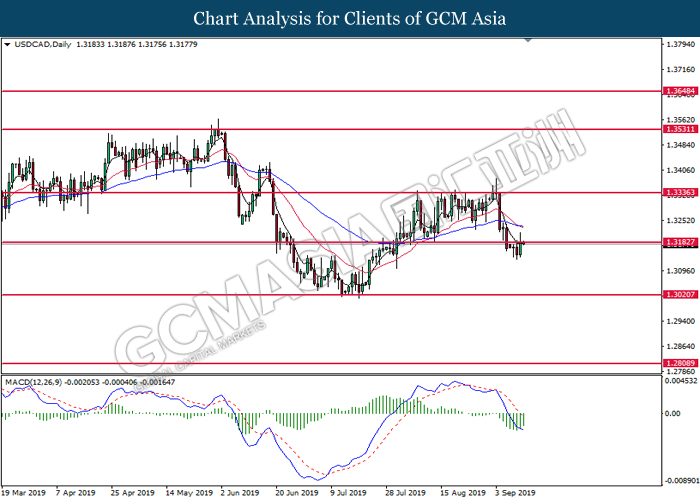Click the 1.30207 support price label
This screenshot has width=700, height=500.
tap(680, 295)
